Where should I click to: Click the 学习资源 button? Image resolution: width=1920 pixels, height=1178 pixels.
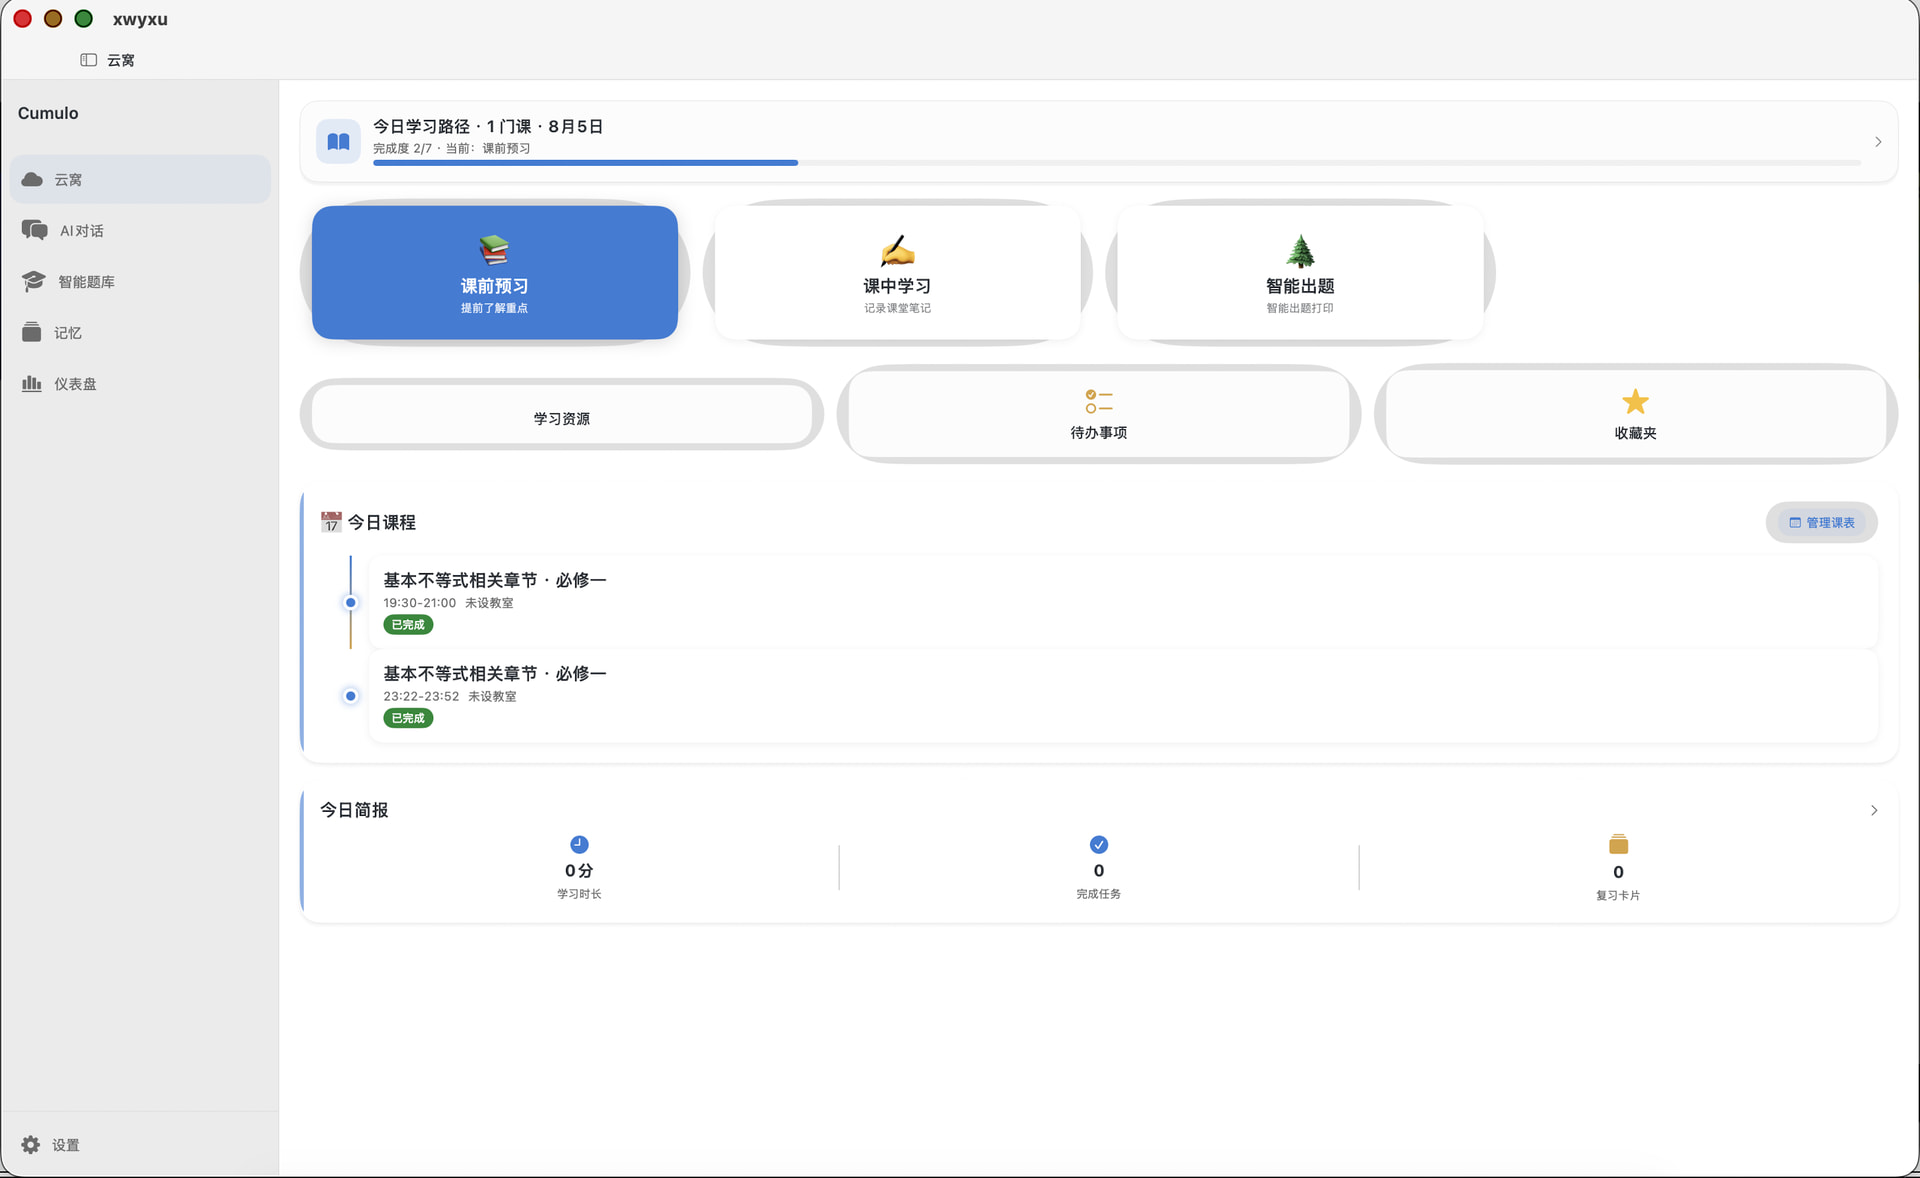point(561,414)
